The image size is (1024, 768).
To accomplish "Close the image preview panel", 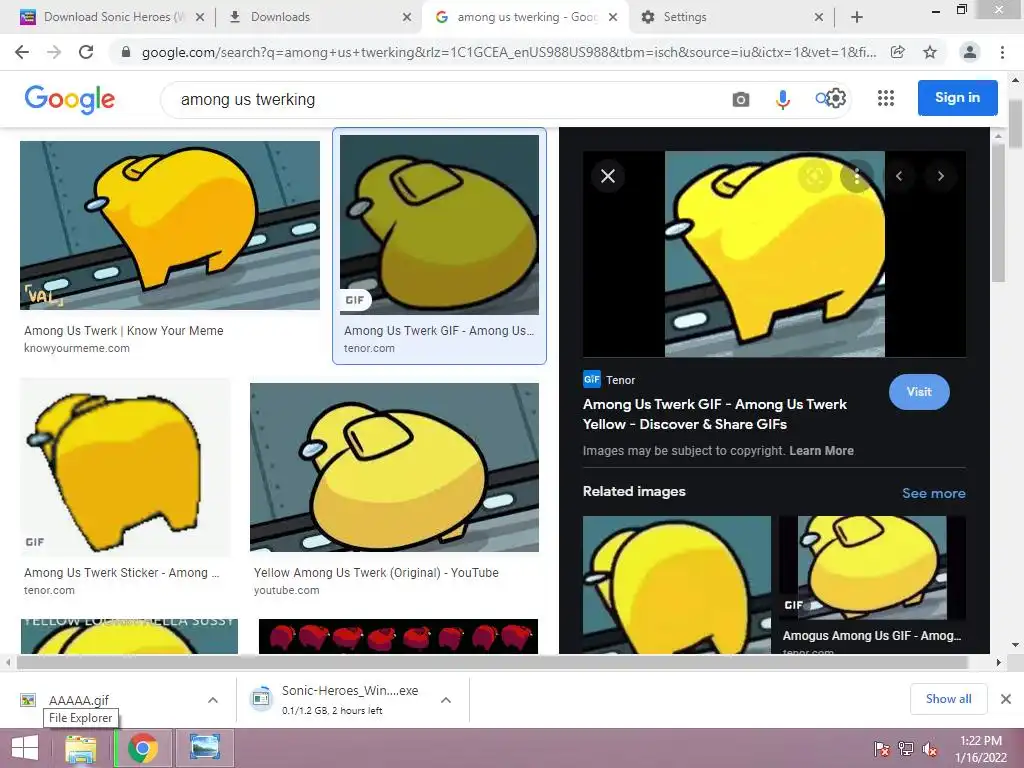I will (x=608, y=176).
